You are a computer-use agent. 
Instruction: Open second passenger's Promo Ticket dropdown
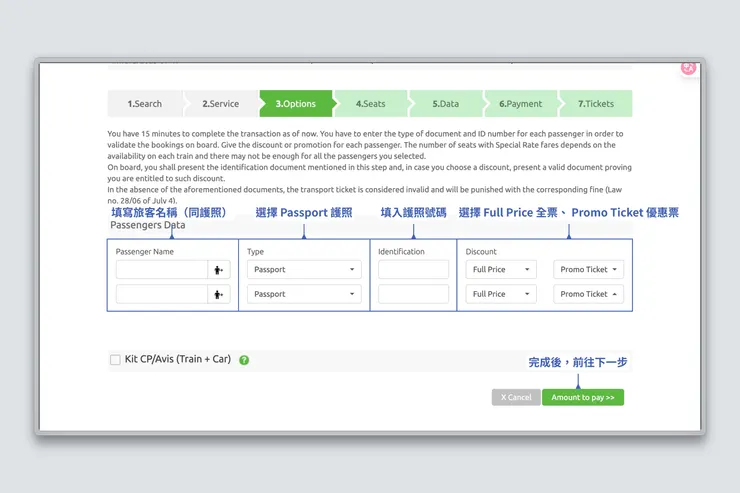pyautogui.click(x=589, y=294)
